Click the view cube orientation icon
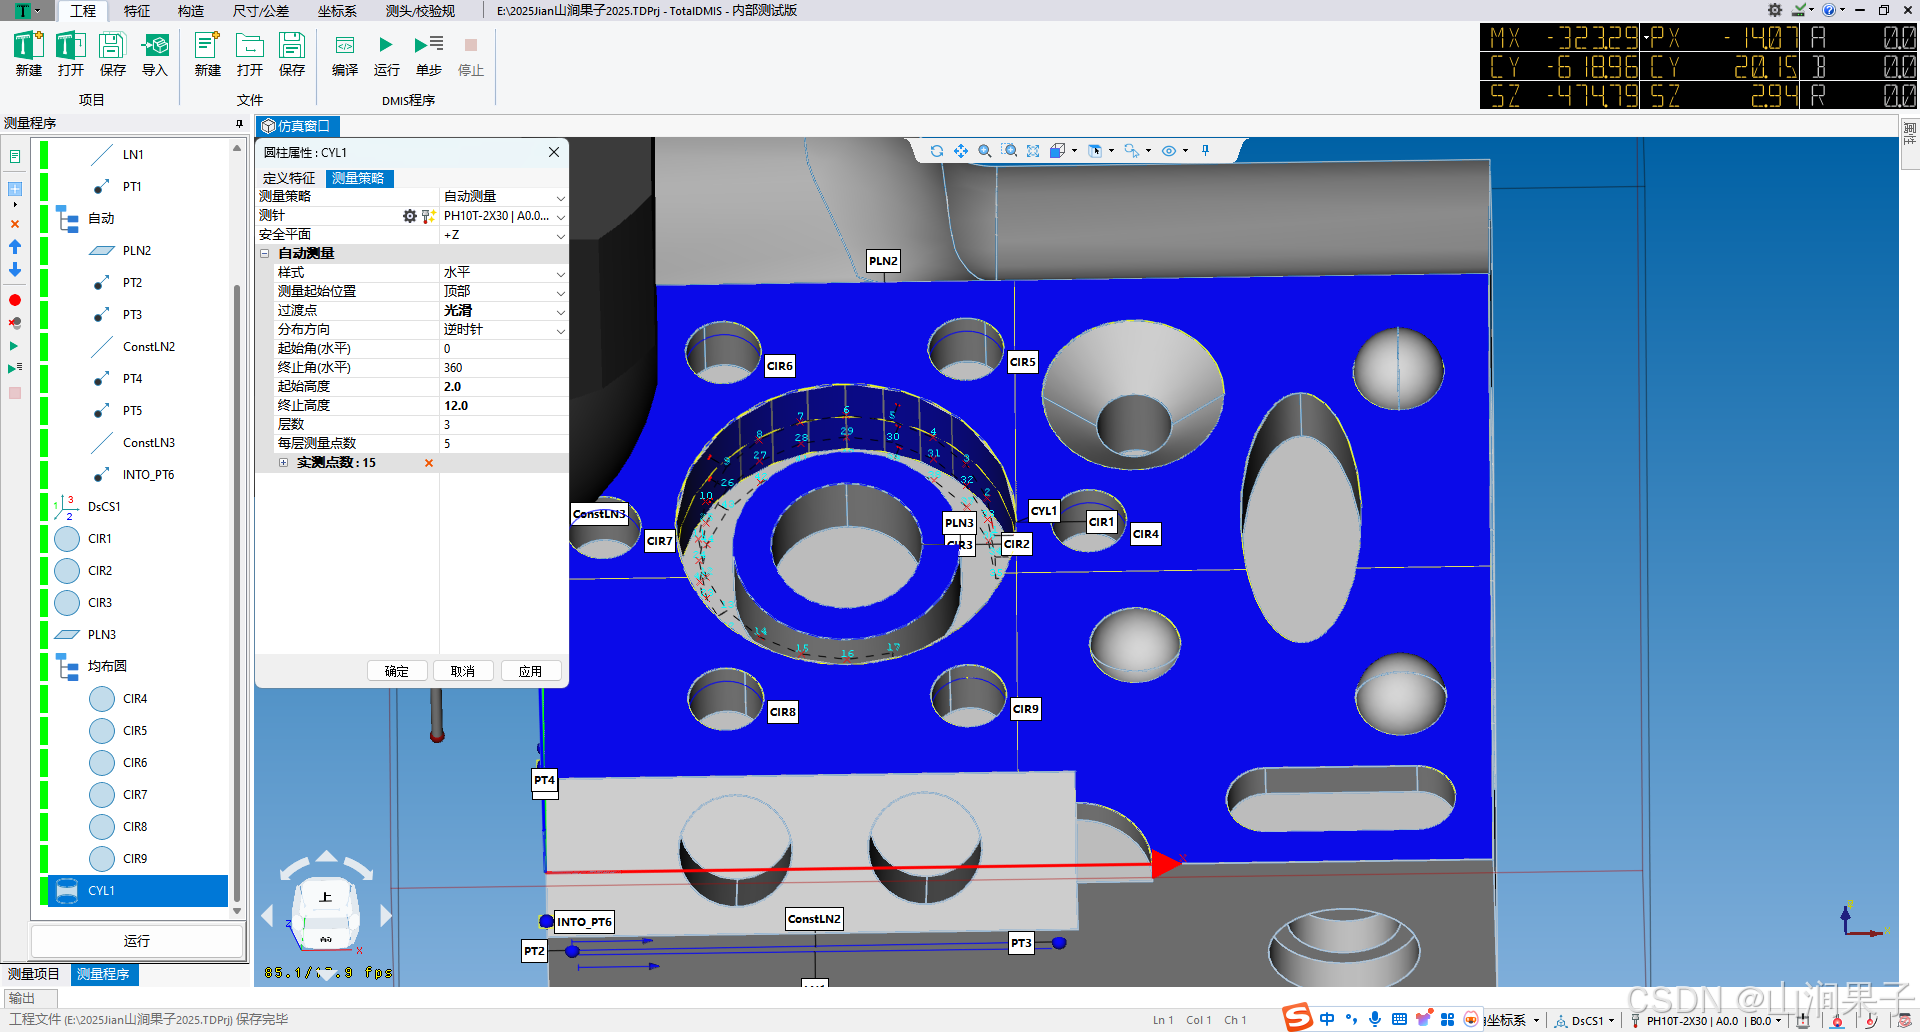1920x1032 pixels. 1057,151
